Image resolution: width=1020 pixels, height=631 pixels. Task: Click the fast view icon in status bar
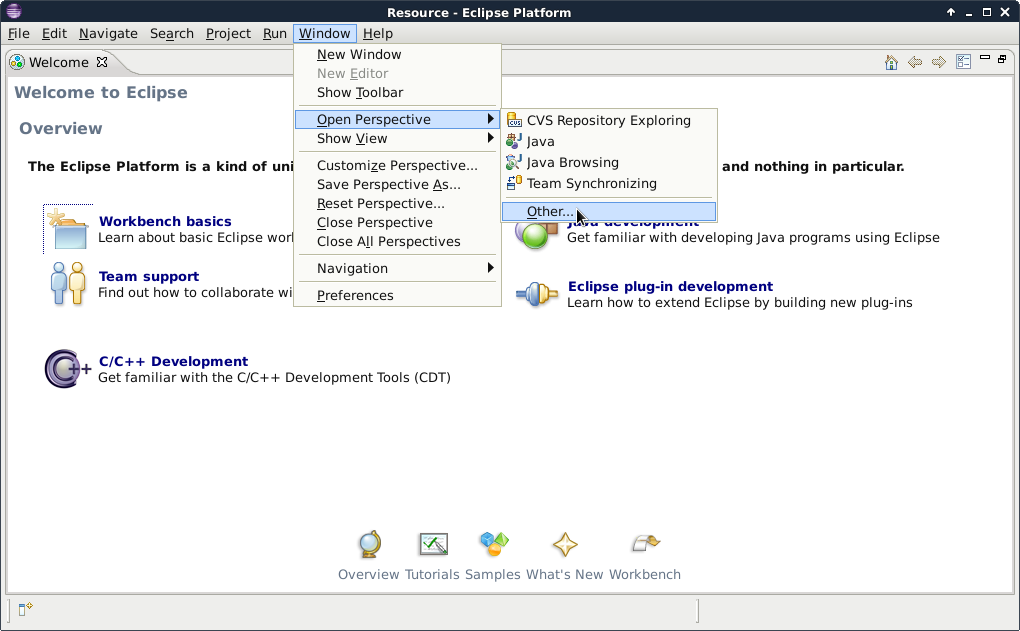[x=25, y=609]
